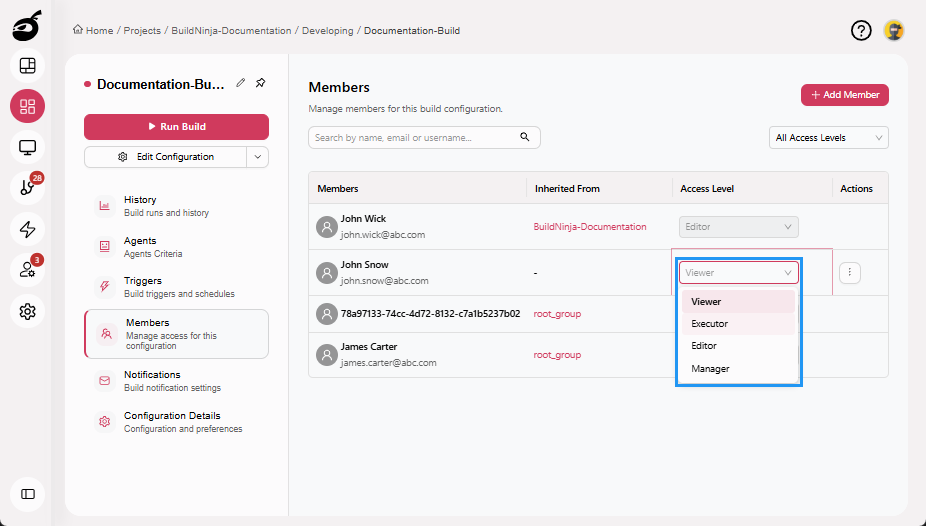
Task: Click Documentation-Build in the breadcrumb
Action: pos(412,31)
